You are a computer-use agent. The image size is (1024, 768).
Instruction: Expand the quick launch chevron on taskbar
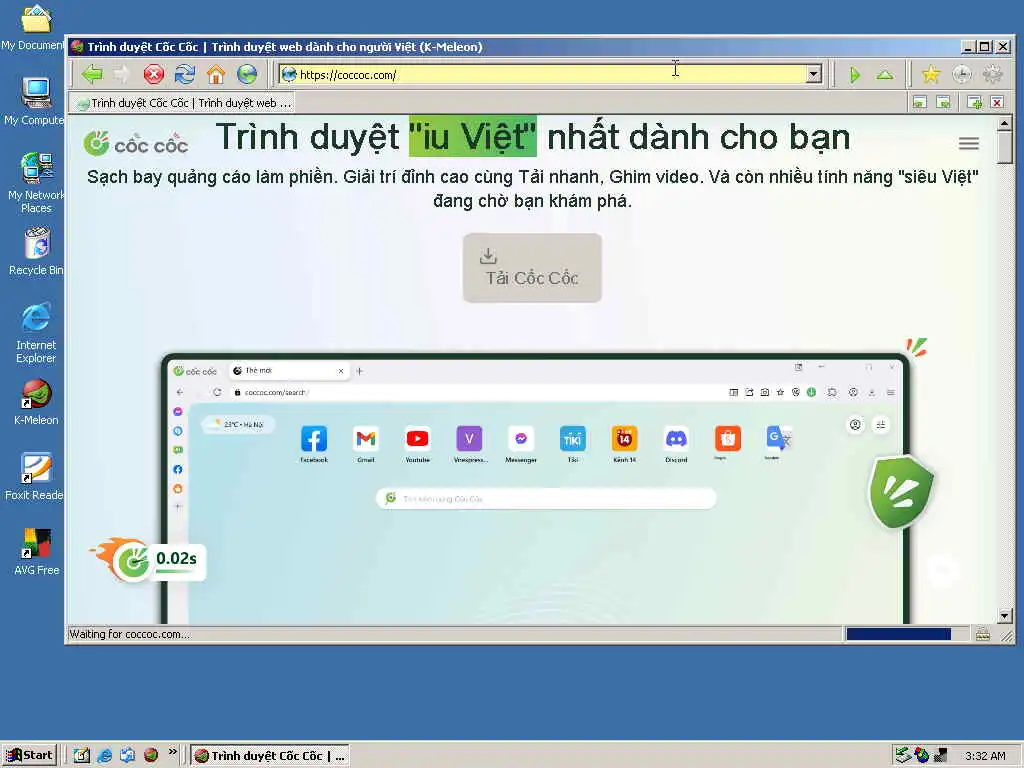coord(172,752)
